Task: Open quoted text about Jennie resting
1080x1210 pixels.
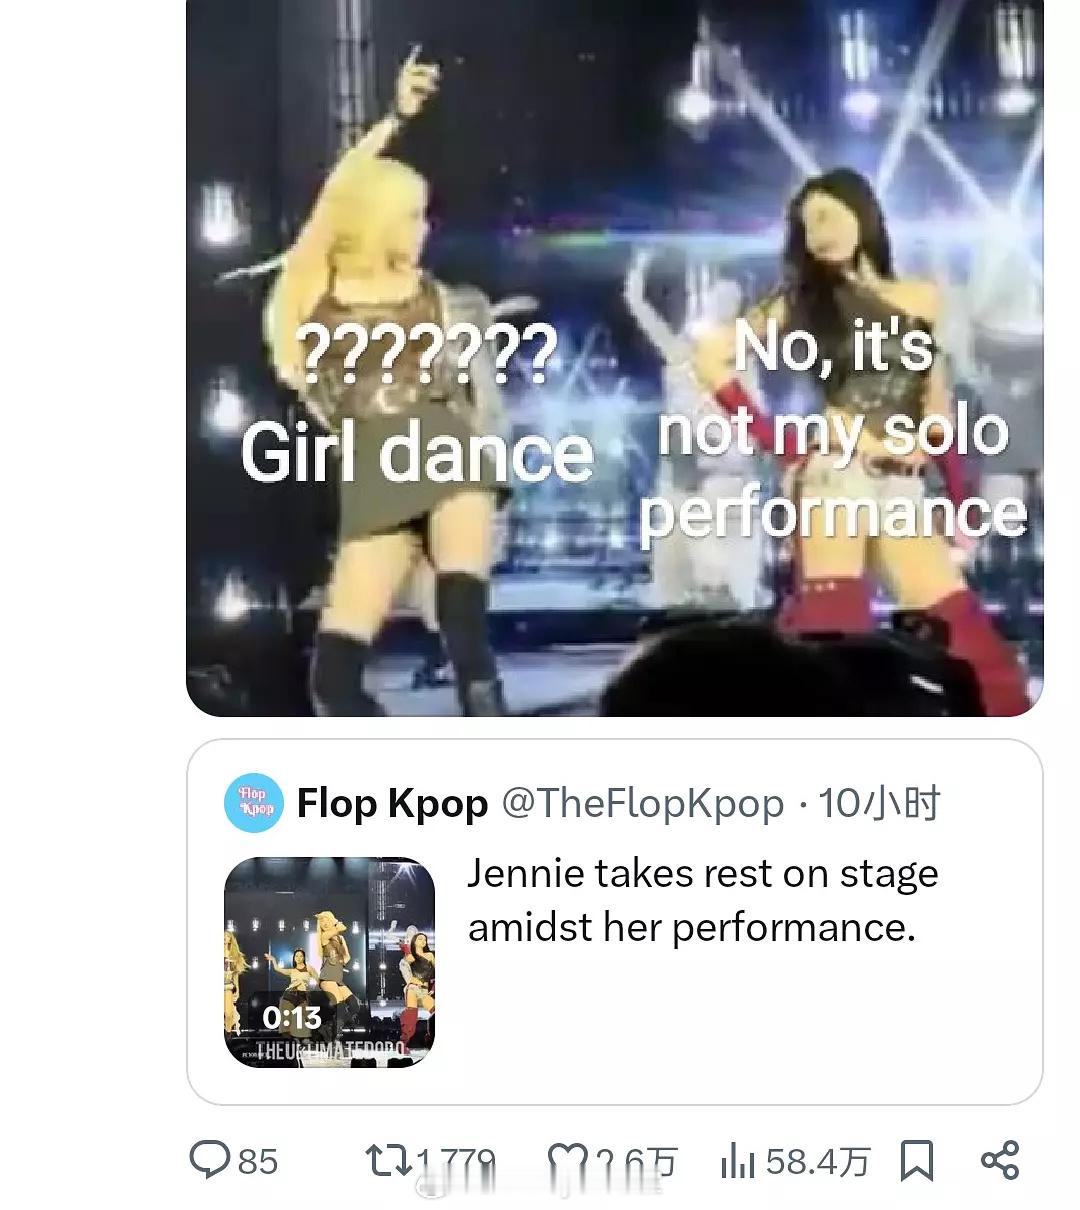Action: pyautogui.click(x=702, y=900)
